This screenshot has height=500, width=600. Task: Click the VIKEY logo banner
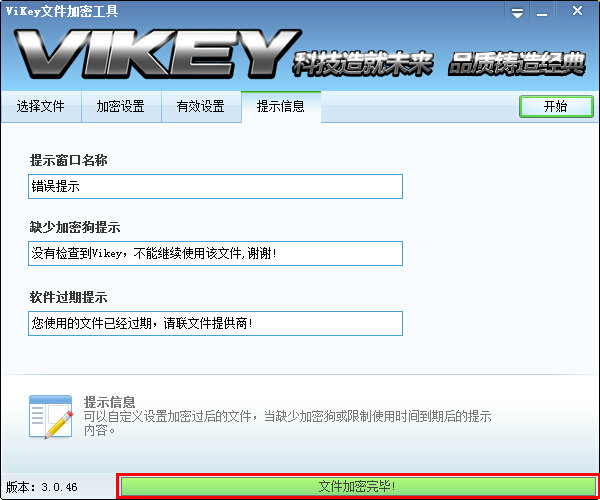[x=157, y=55]
